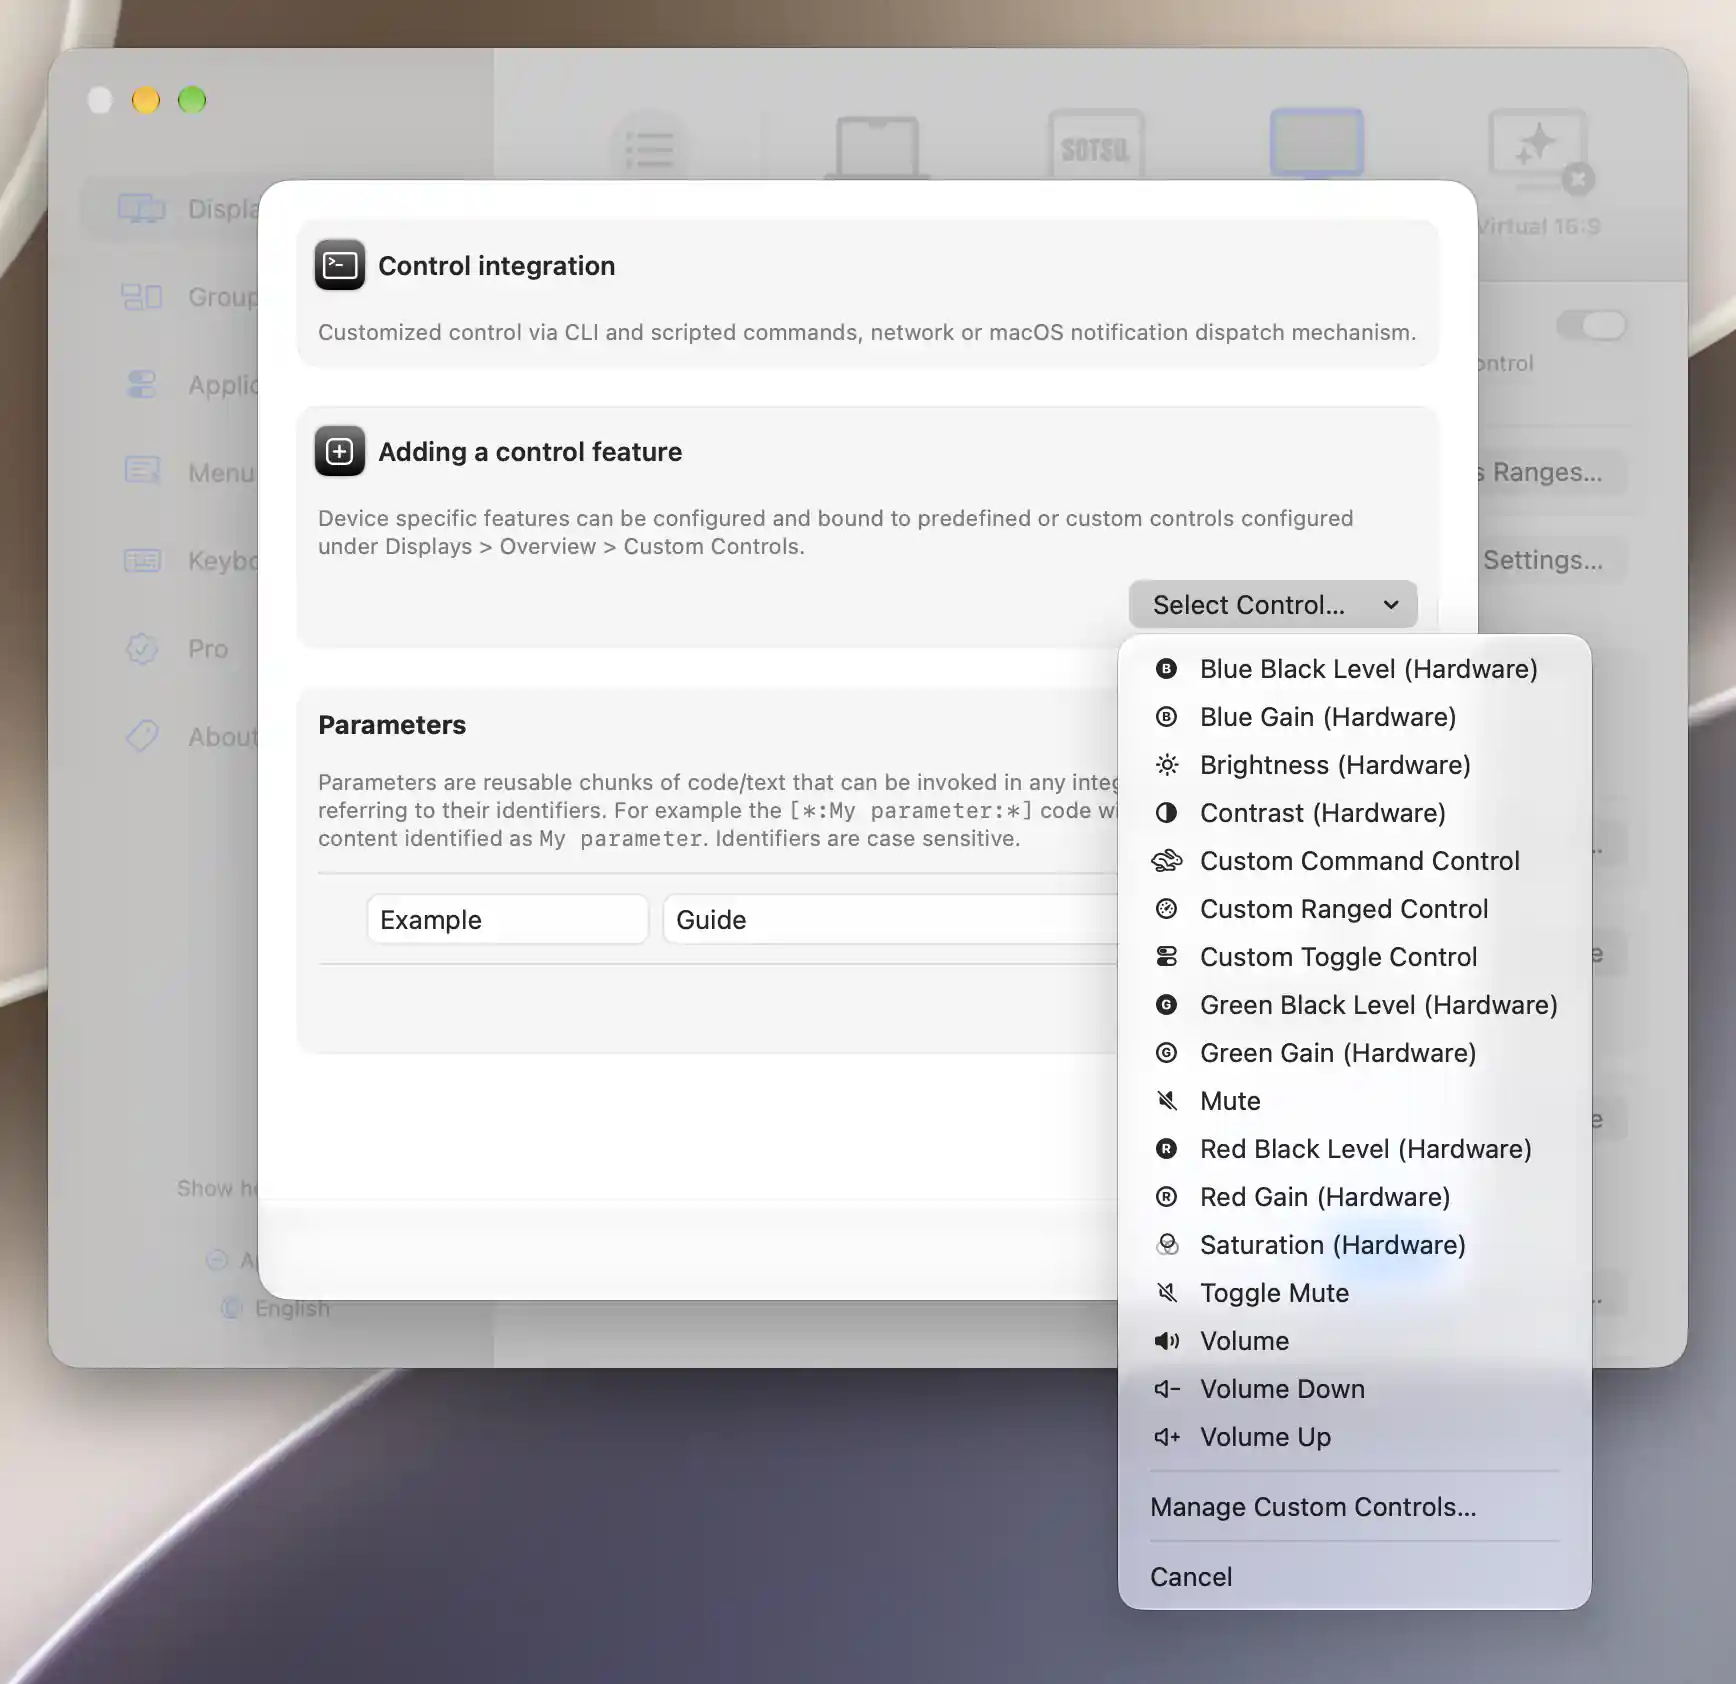The height and width of the screenshot is (1684, 1736).
Task: Choose Volume Down from the menu
Action: (x=1354, y=1389)
